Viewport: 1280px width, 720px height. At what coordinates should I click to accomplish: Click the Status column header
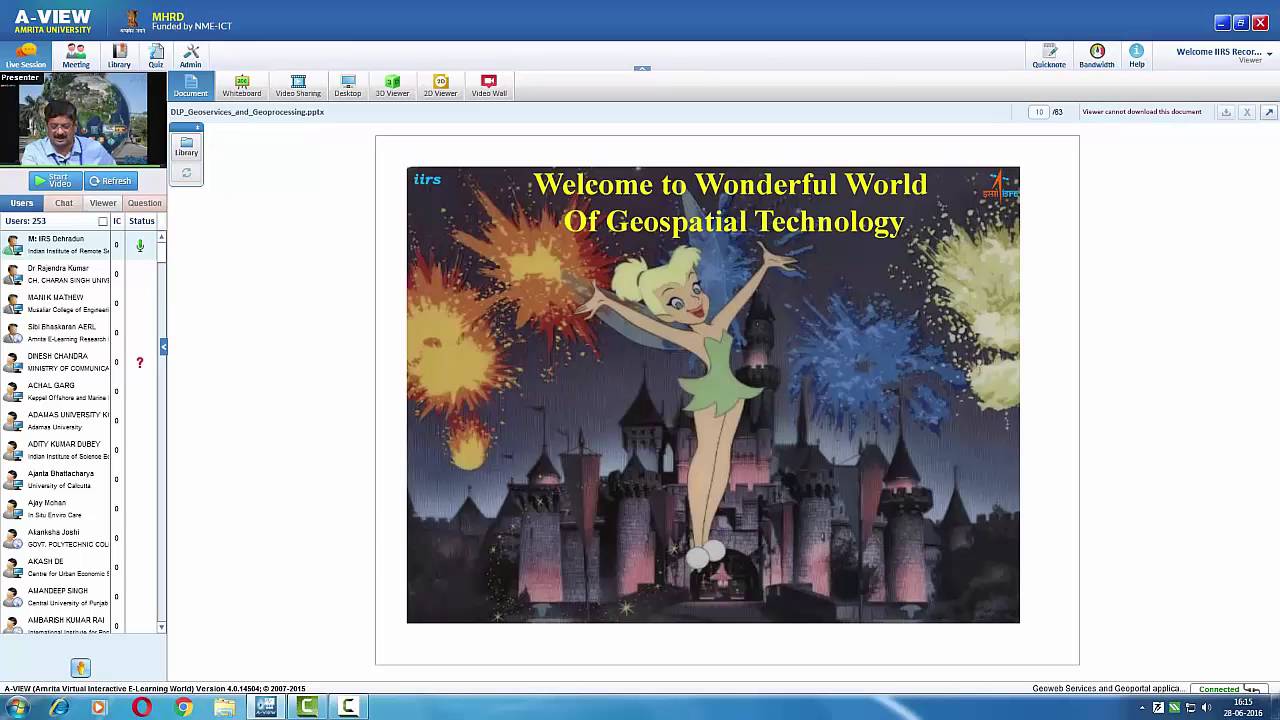142,221
